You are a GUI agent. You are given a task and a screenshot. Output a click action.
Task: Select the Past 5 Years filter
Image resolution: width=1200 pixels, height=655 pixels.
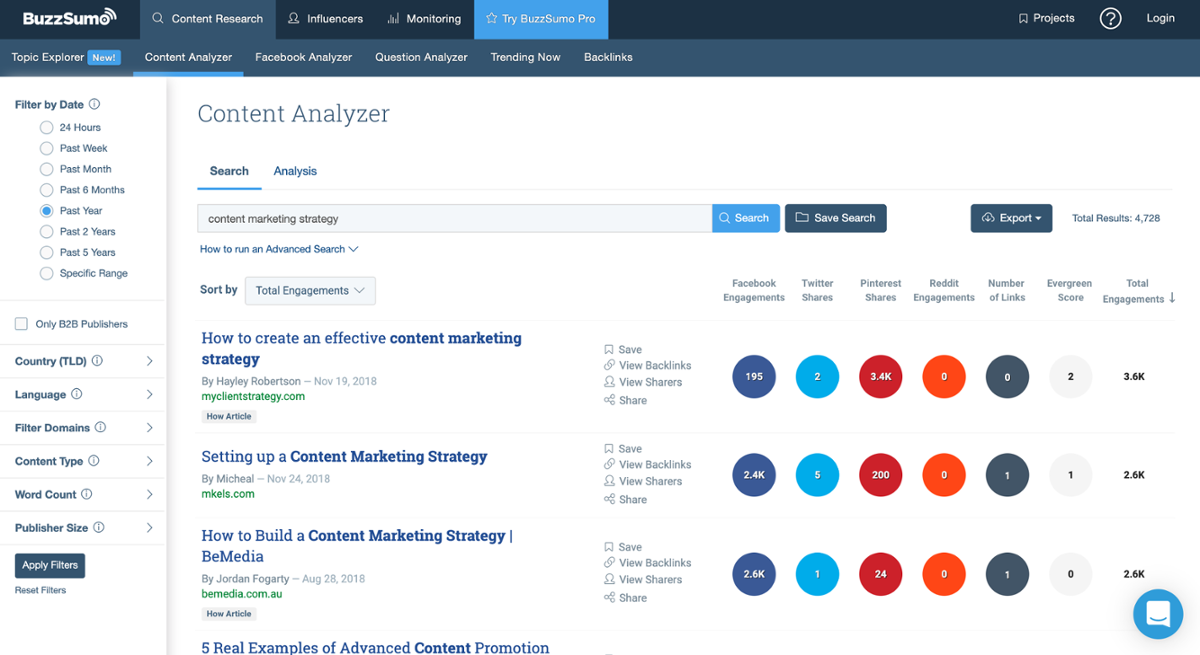point(46,253)
